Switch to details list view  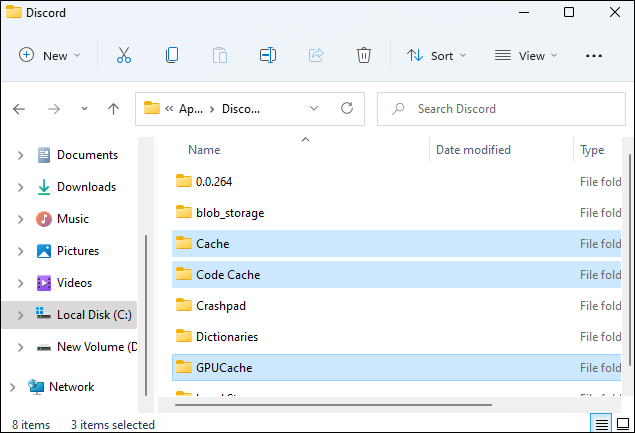coord(600,424)
